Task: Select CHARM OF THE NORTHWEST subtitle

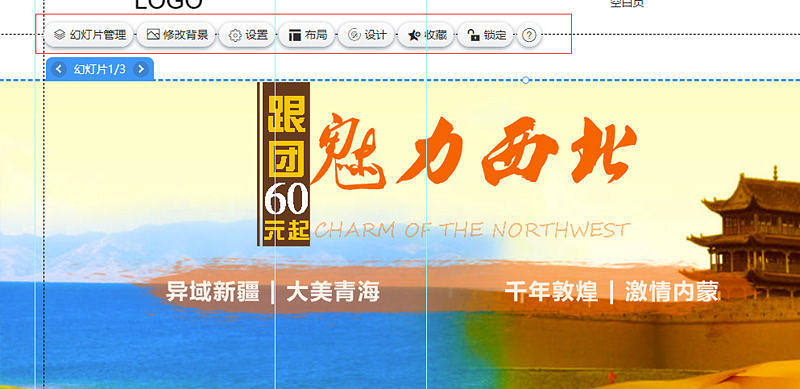Action: [x=472, y=230]
